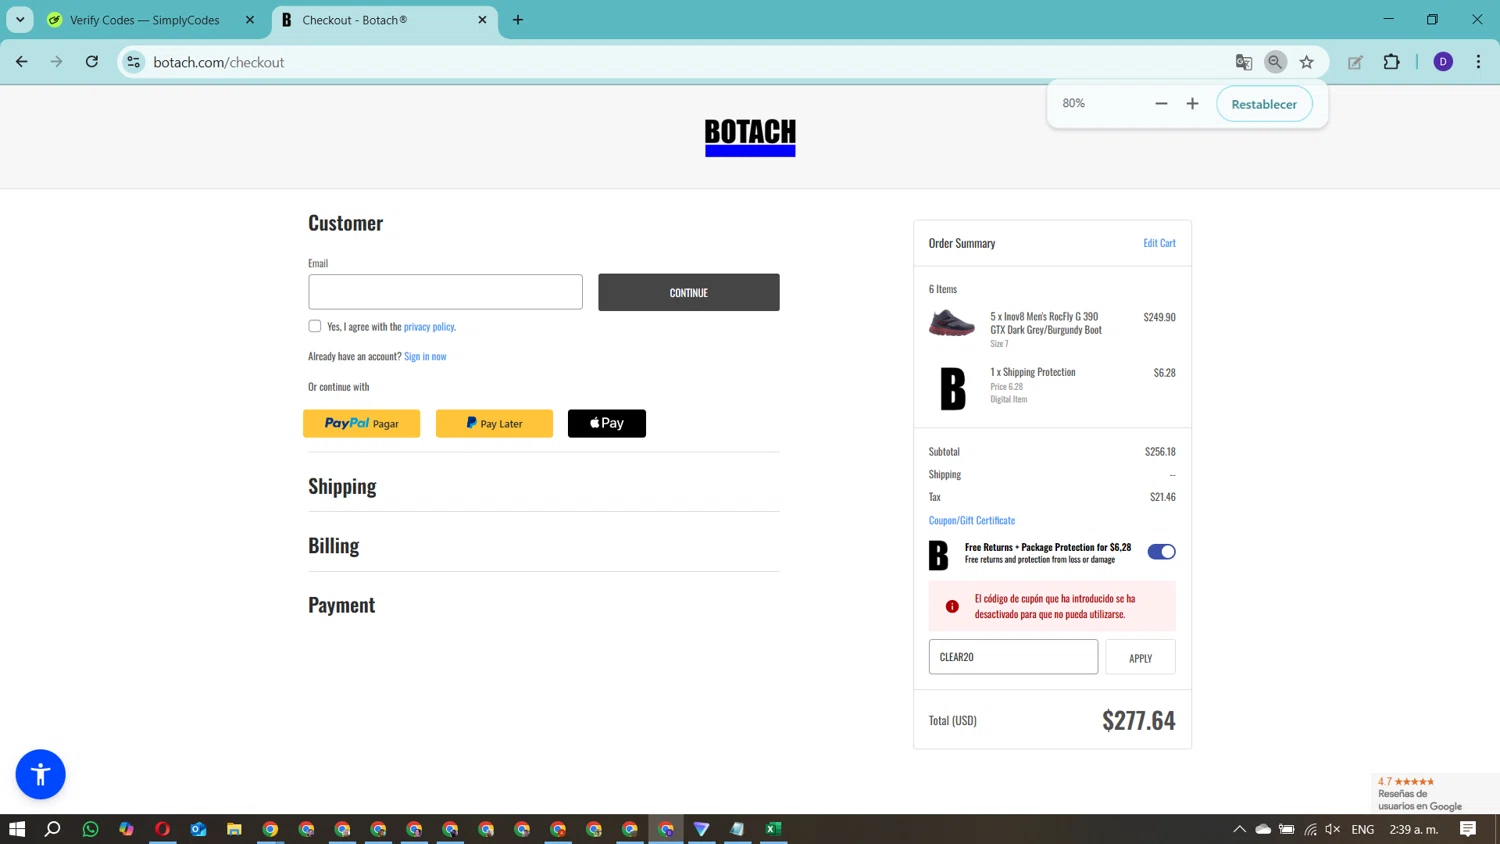Open the blue accessibility widget button

(x=41, y=774)
